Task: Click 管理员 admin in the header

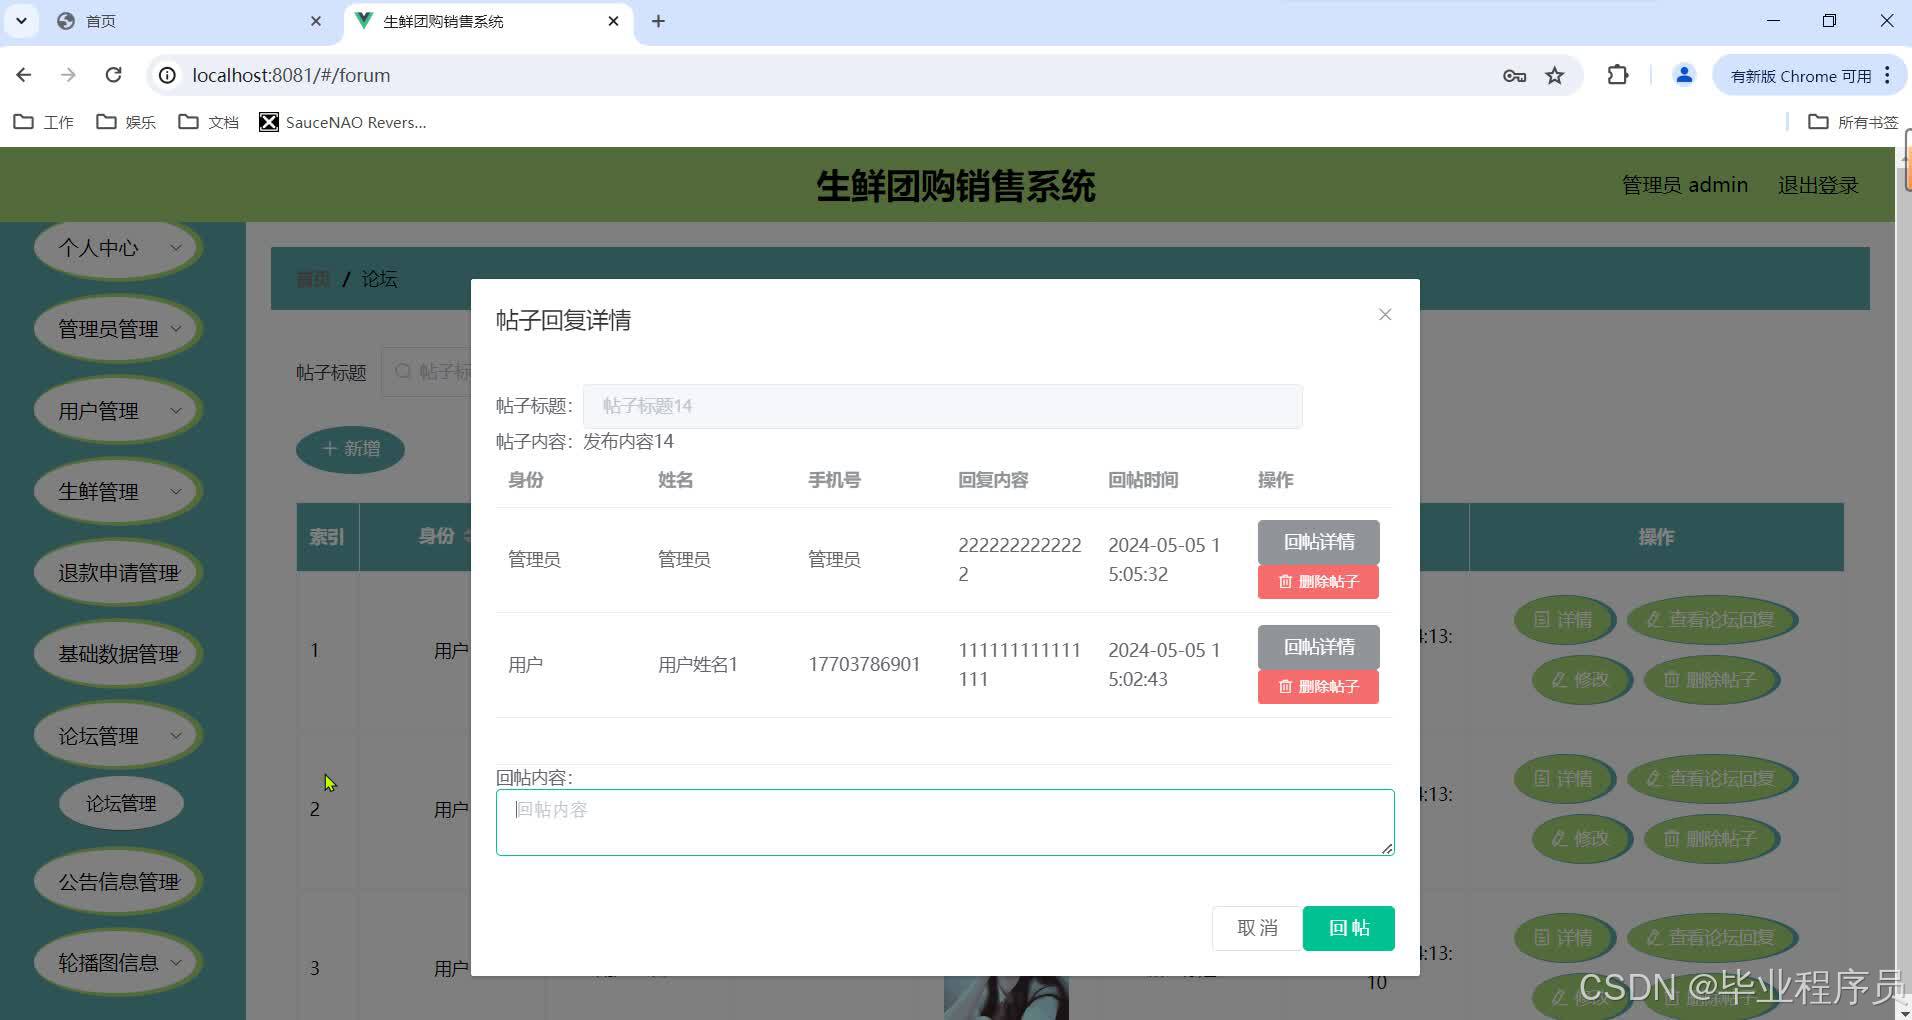Action: tap(1684, 185)
